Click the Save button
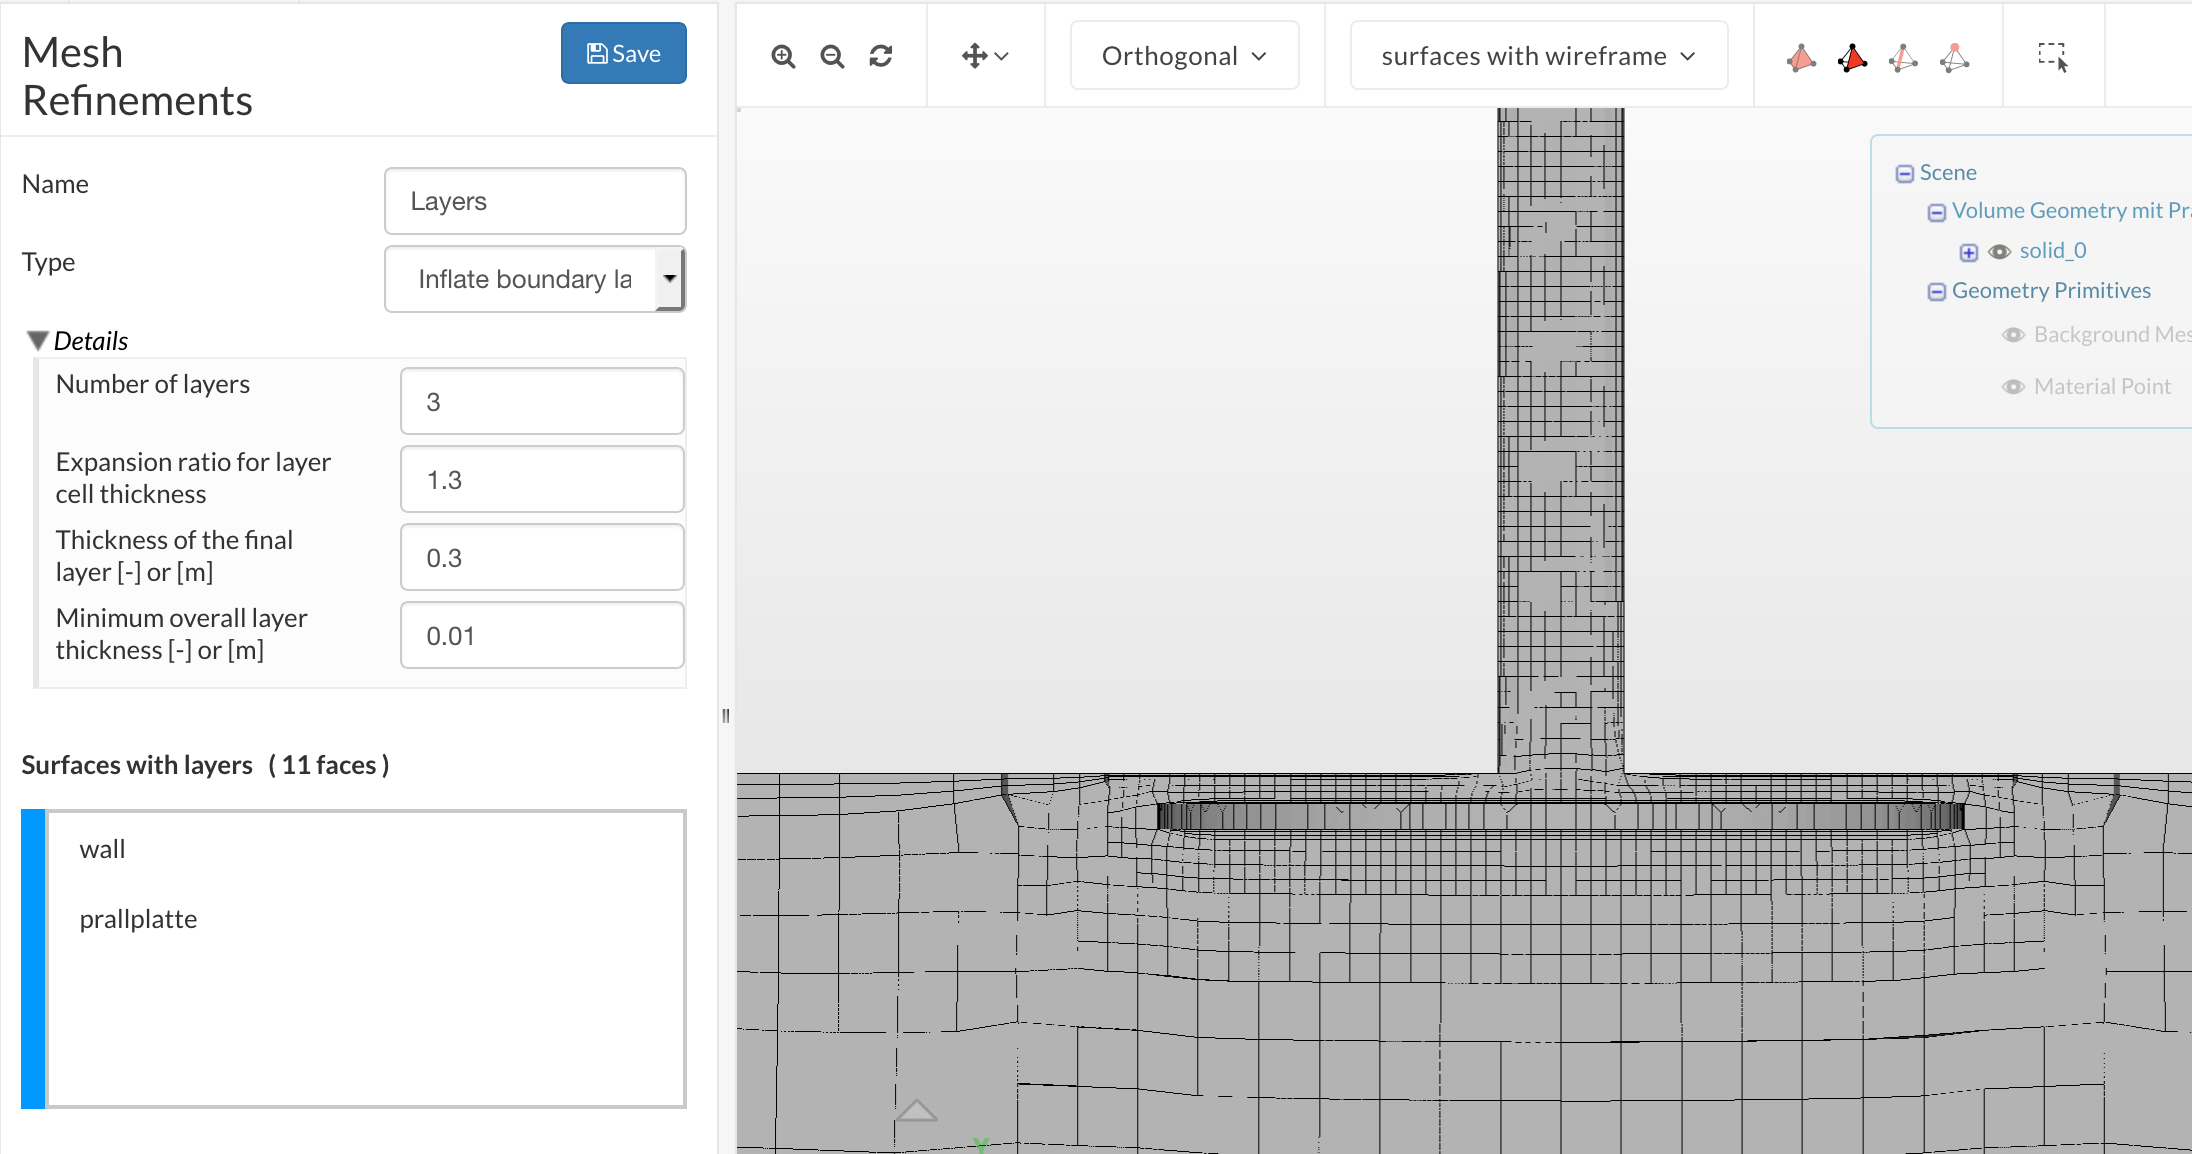2192x1154 pixels. [623, 54]
